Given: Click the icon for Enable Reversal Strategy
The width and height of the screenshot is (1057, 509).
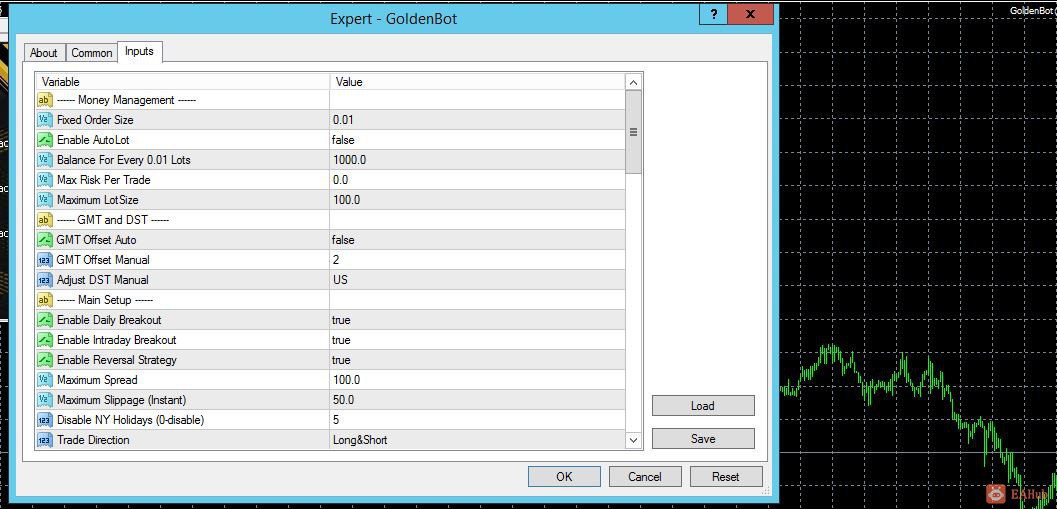Looking at the screenshot, I should click(x=44, y=360).
